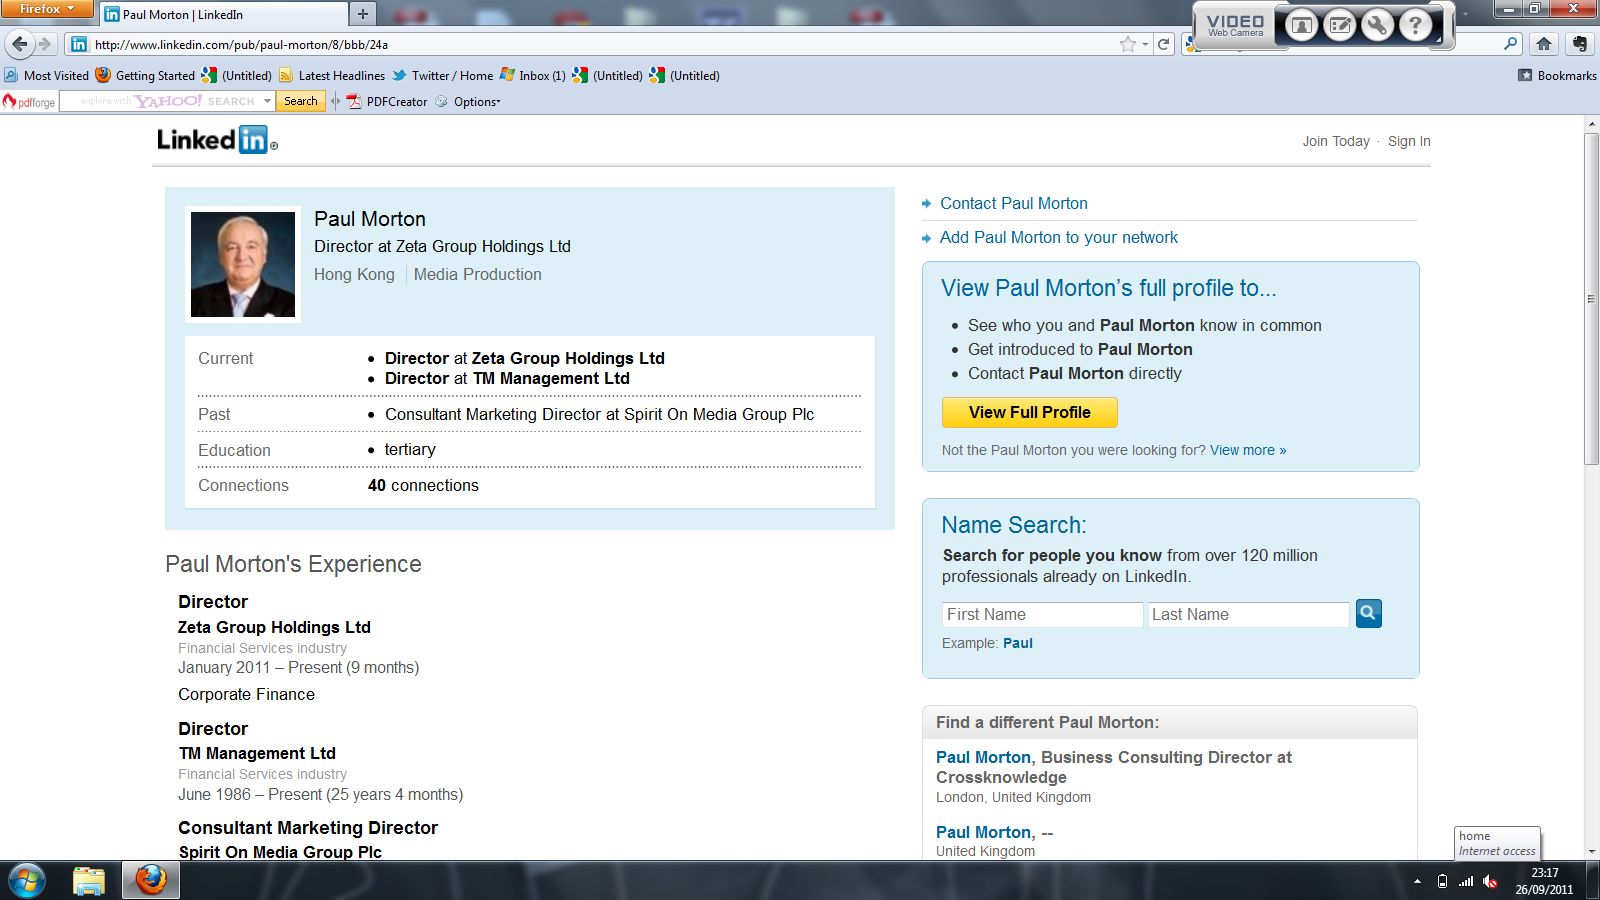Click the LinkedIn site icon in address bar
The image size is (1600, 900).
click(79, 44)
